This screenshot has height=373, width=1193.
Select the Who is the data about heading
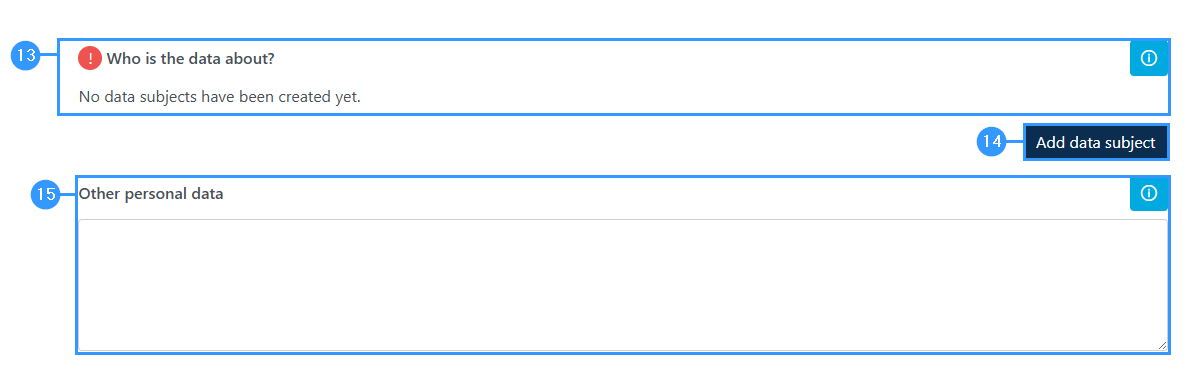click(190, 59)
